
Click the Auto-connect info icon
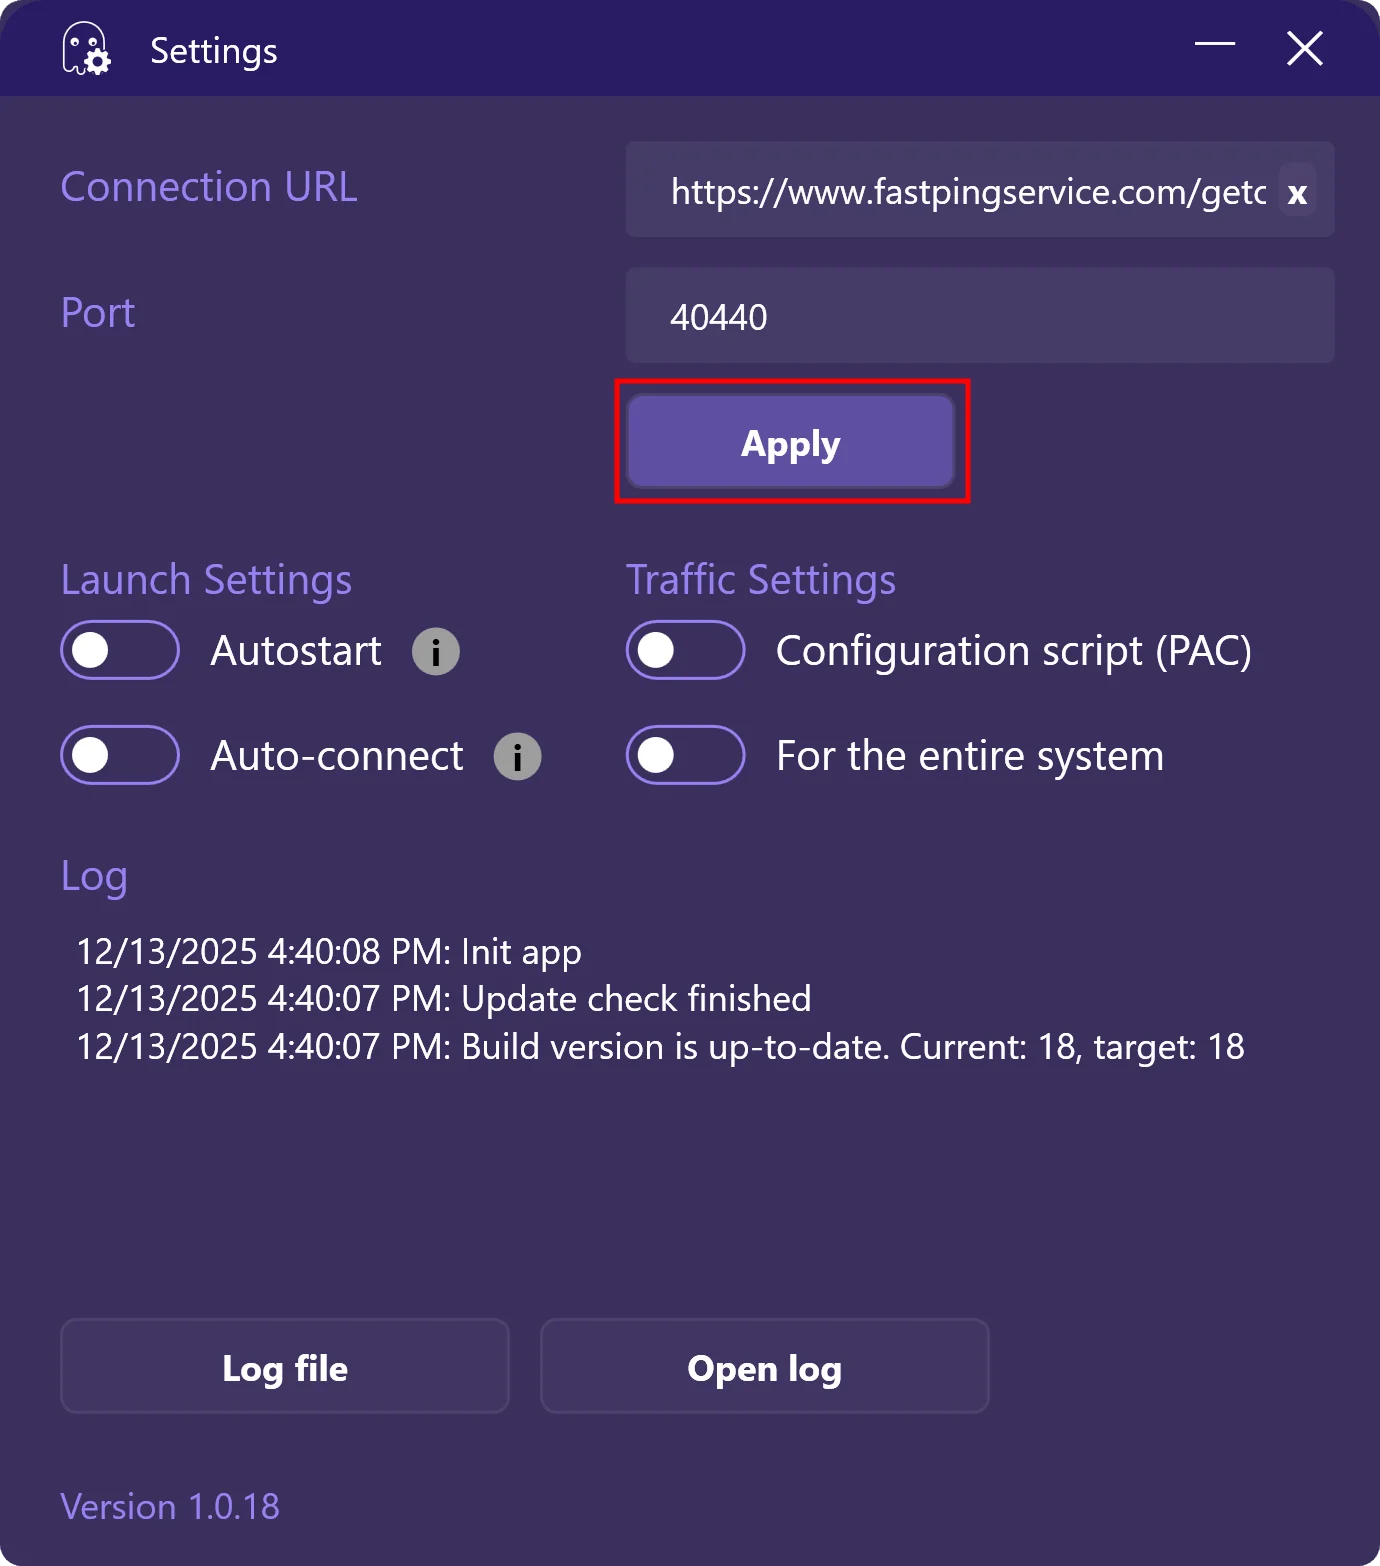(517, 757)
